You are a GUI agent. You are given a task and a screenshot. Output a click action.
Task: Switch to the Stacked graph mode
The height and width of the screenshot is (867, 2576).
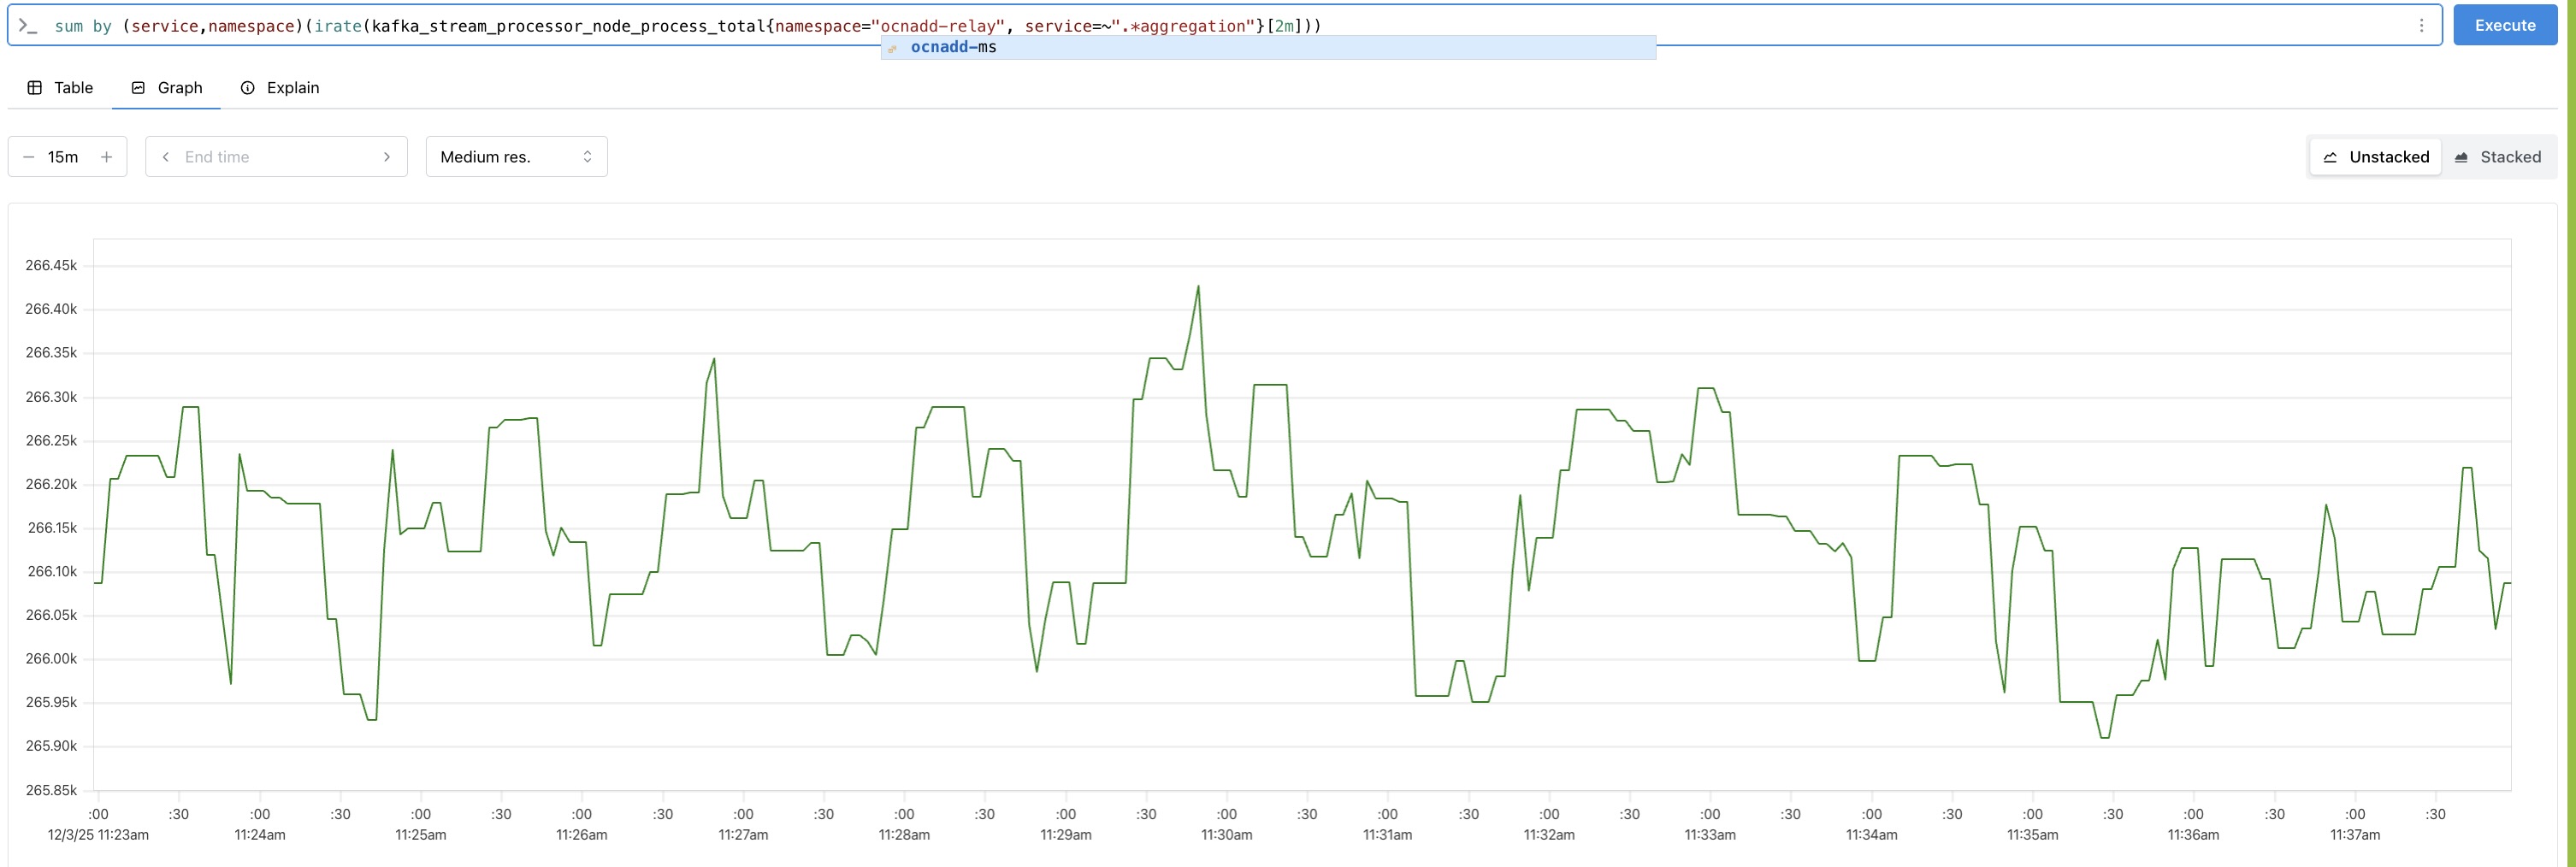click(2500, 157)
